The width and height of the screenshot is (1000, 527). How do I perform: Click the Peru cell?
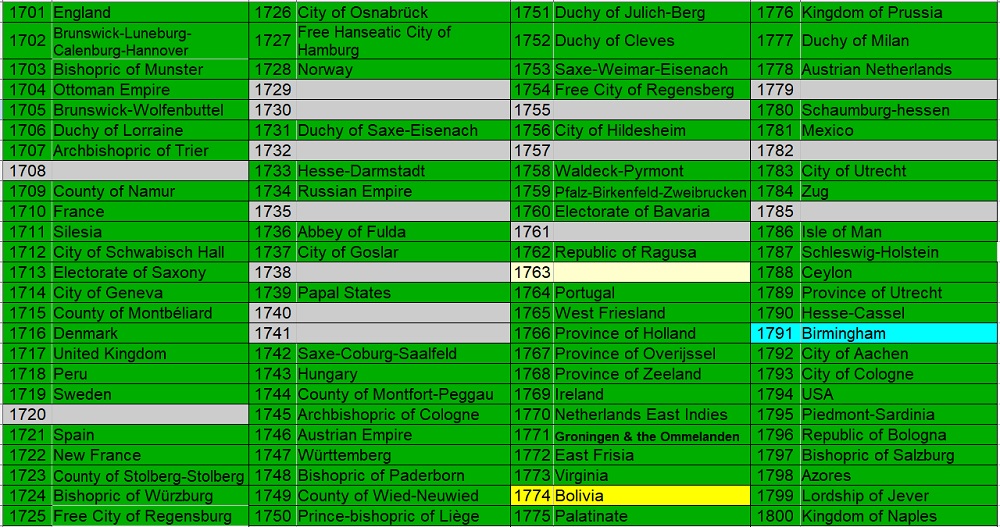tap(149, 374)
